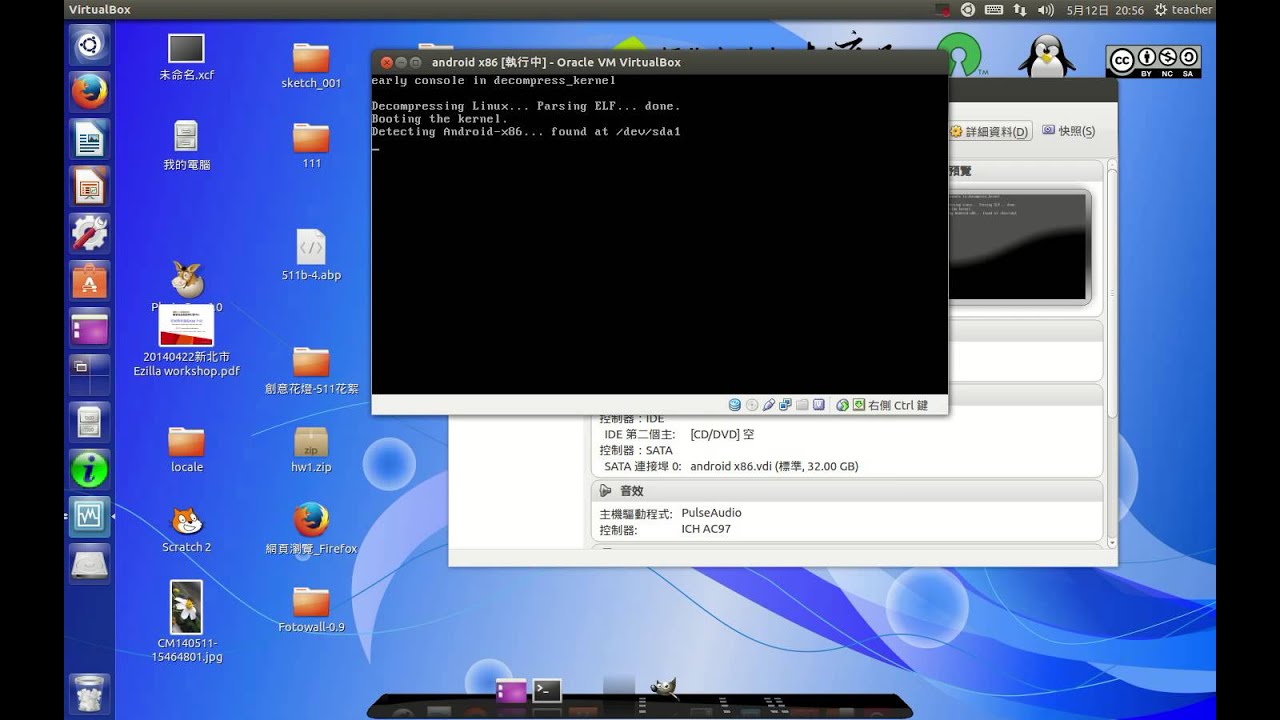
Task: Open the teacher session menu in top panel
Action: click(x=1183, y=10)
